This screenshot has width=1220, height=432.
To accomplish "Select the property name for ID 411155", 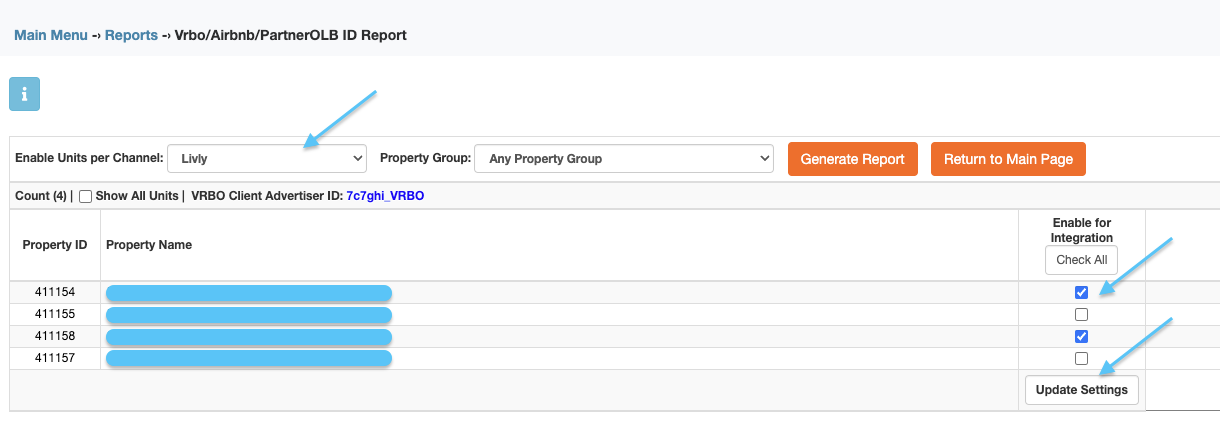I will [249, 315].
